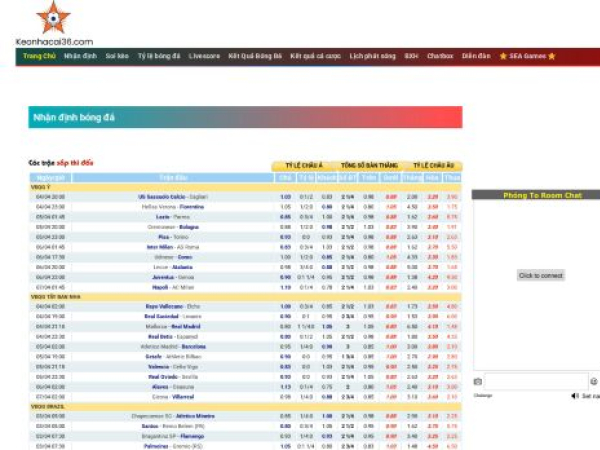Viewport: 600px width, 450px height.
Task: Click the camera icon in chat
Action: [x=478, y=381]
